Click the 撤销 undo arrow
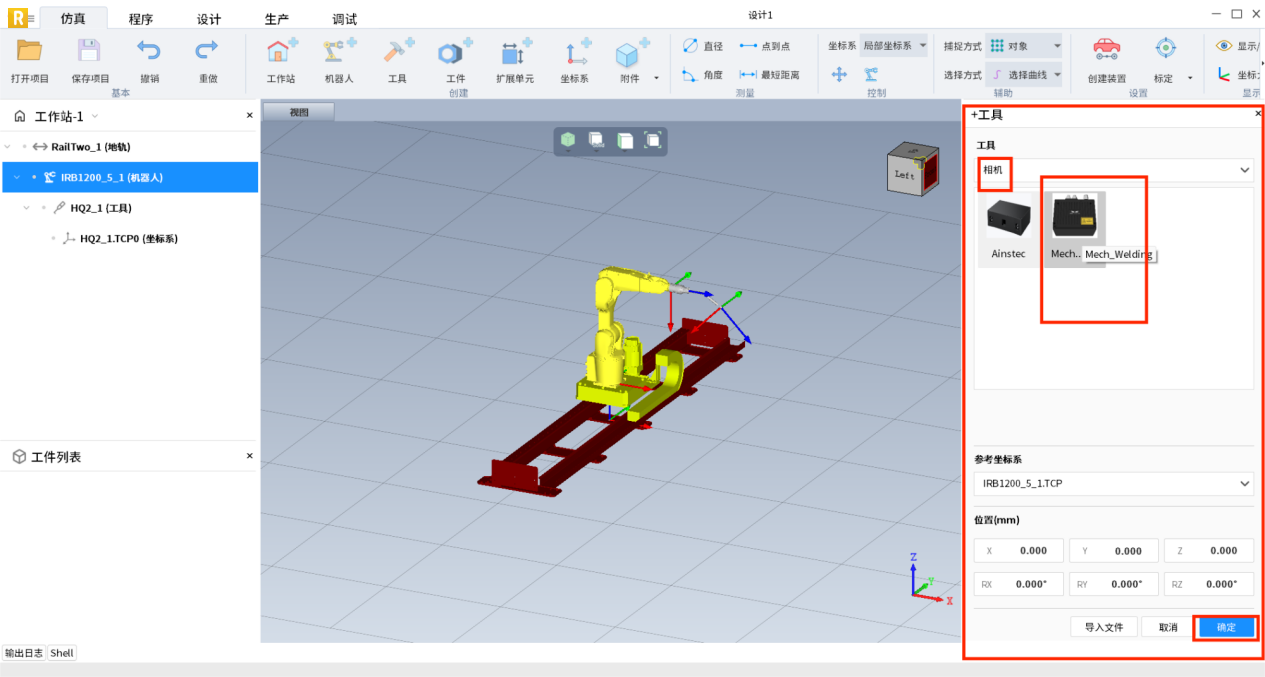This screenshot has height=677, width=1265. (x=149, y=52)
